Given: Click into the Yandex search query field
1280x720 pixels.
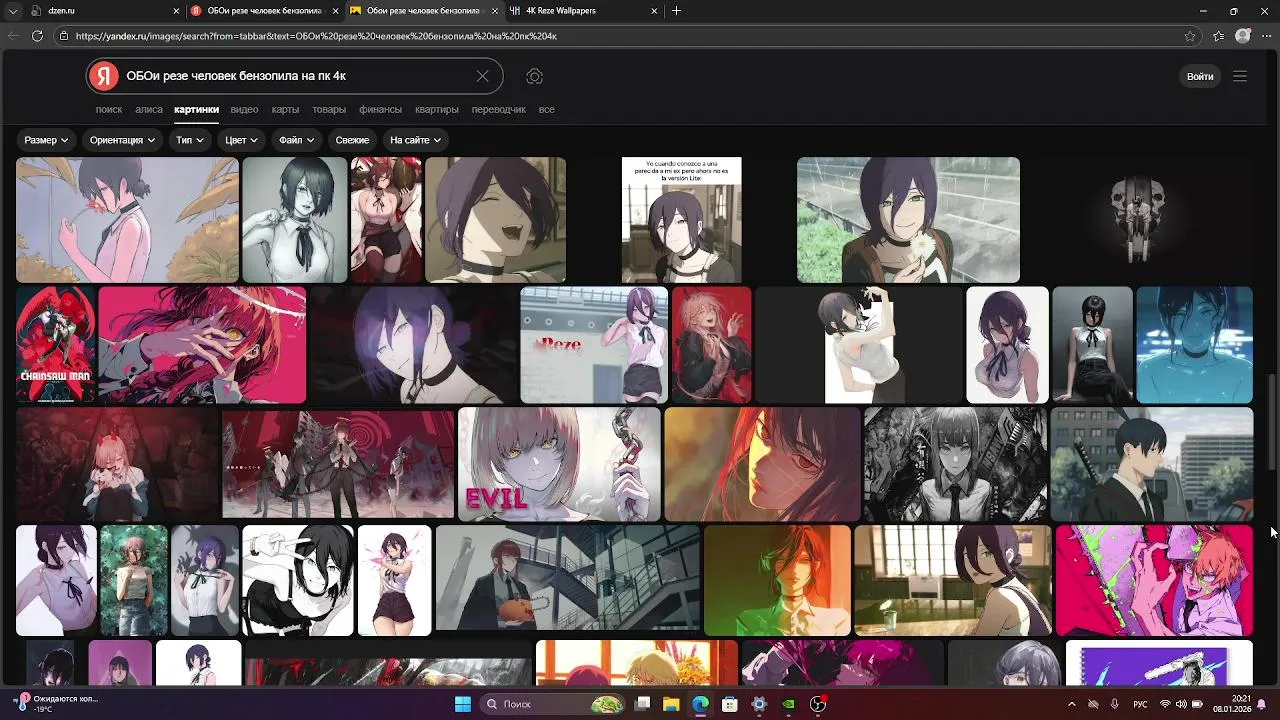Looking at the screenshot, I should click(295, 76).
